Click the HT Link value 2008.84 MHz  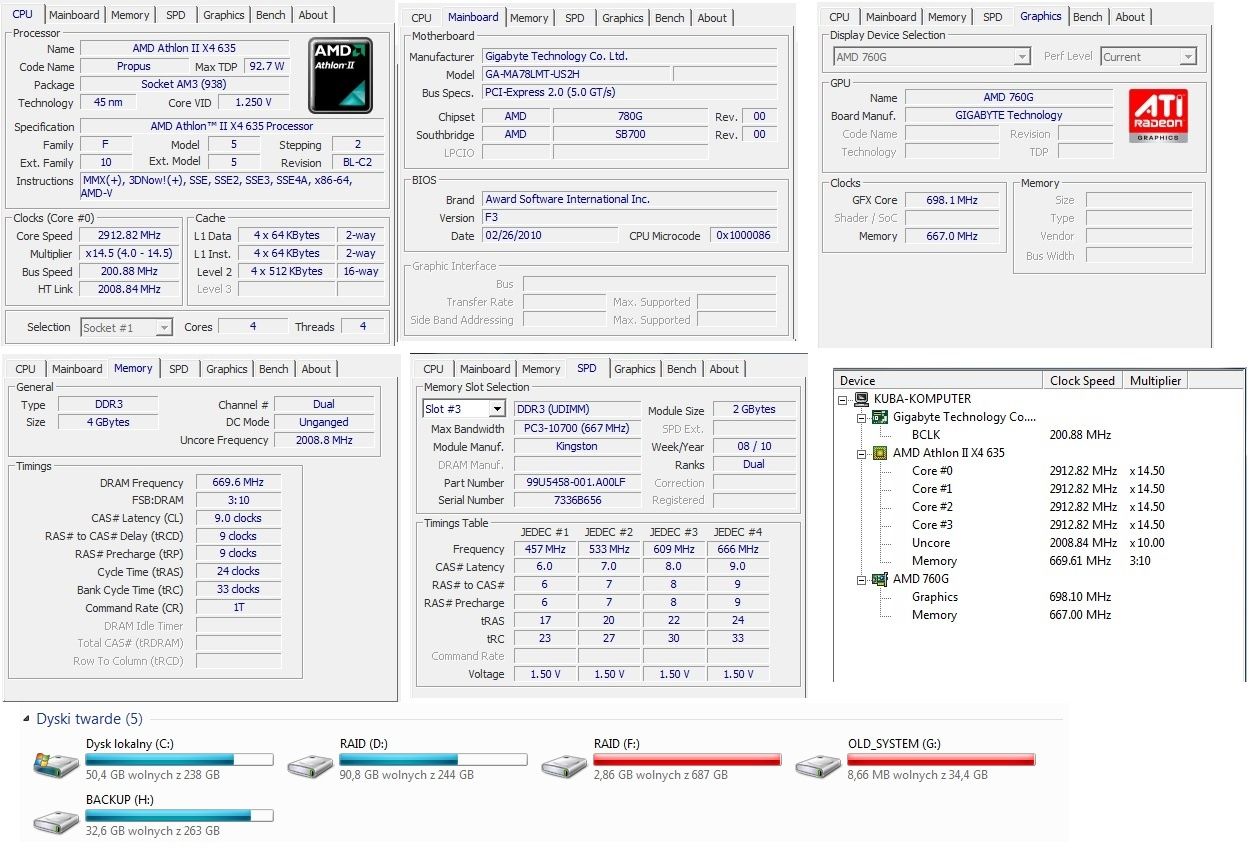(x=129, y=290)
